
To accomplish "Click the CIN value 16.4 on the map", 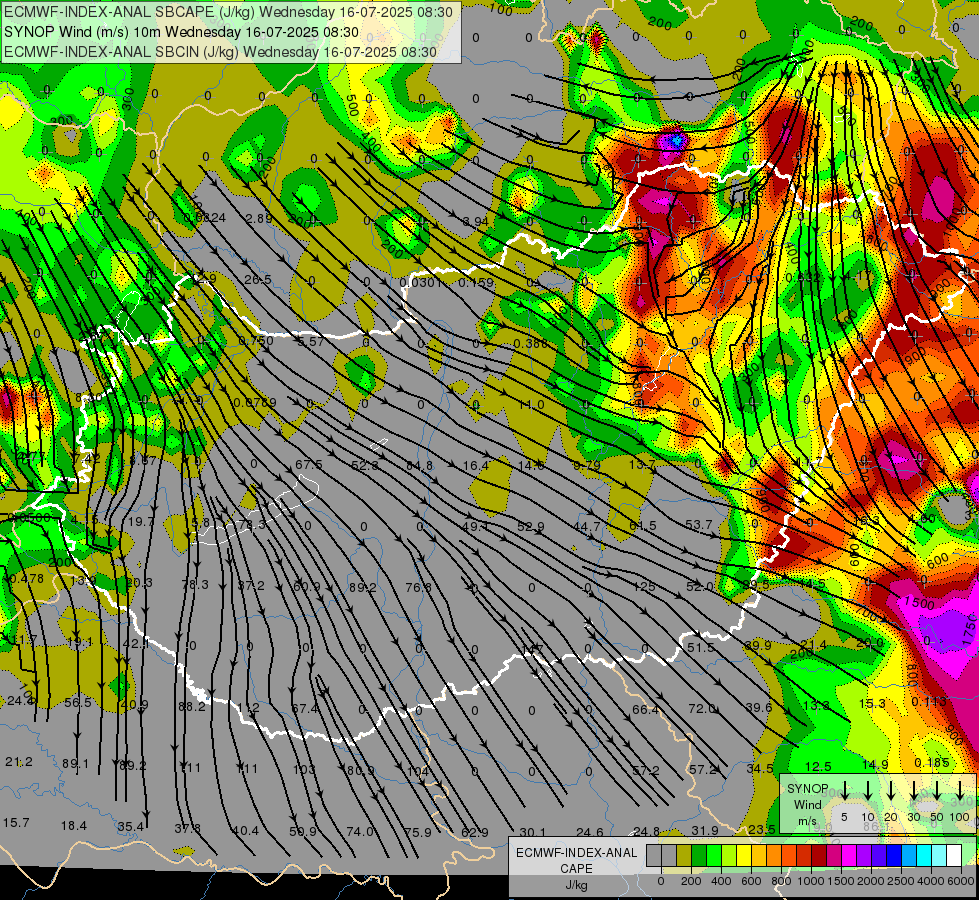I will click(476, 465).
